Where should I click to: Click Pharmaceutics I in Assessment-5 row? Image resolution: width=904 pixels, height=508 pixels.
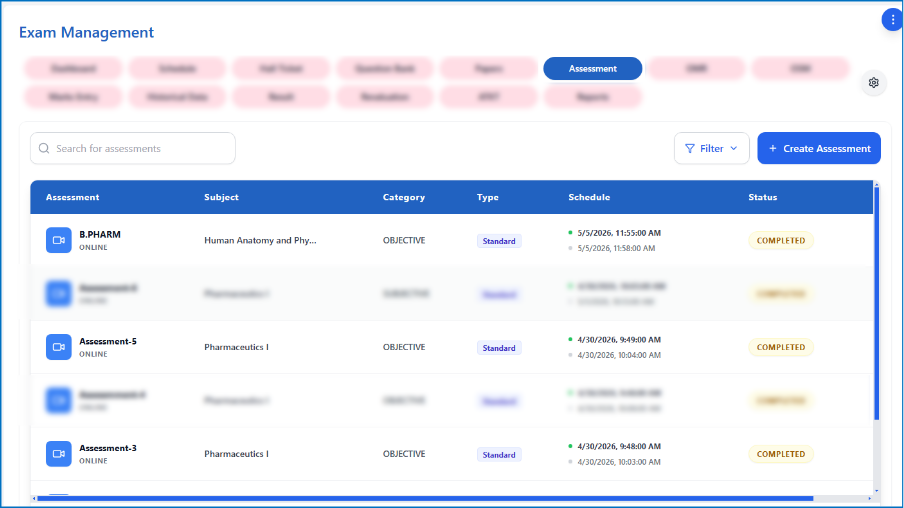236,347
